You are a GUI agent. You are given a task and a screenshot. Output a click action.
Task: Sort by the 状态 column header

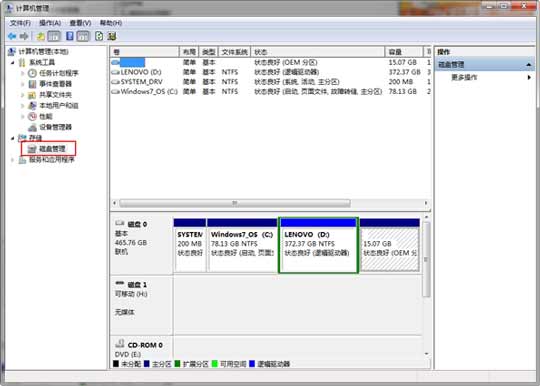pos(318,52)
